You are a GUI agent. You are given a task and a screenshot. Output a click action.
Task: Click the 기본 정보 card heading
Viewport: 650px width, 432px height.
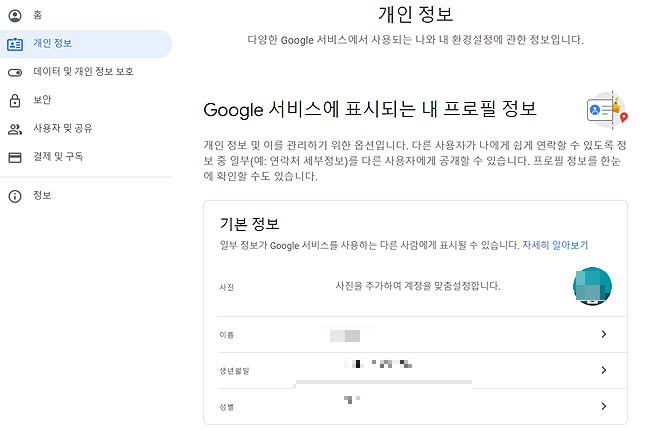tap(250, 224)
